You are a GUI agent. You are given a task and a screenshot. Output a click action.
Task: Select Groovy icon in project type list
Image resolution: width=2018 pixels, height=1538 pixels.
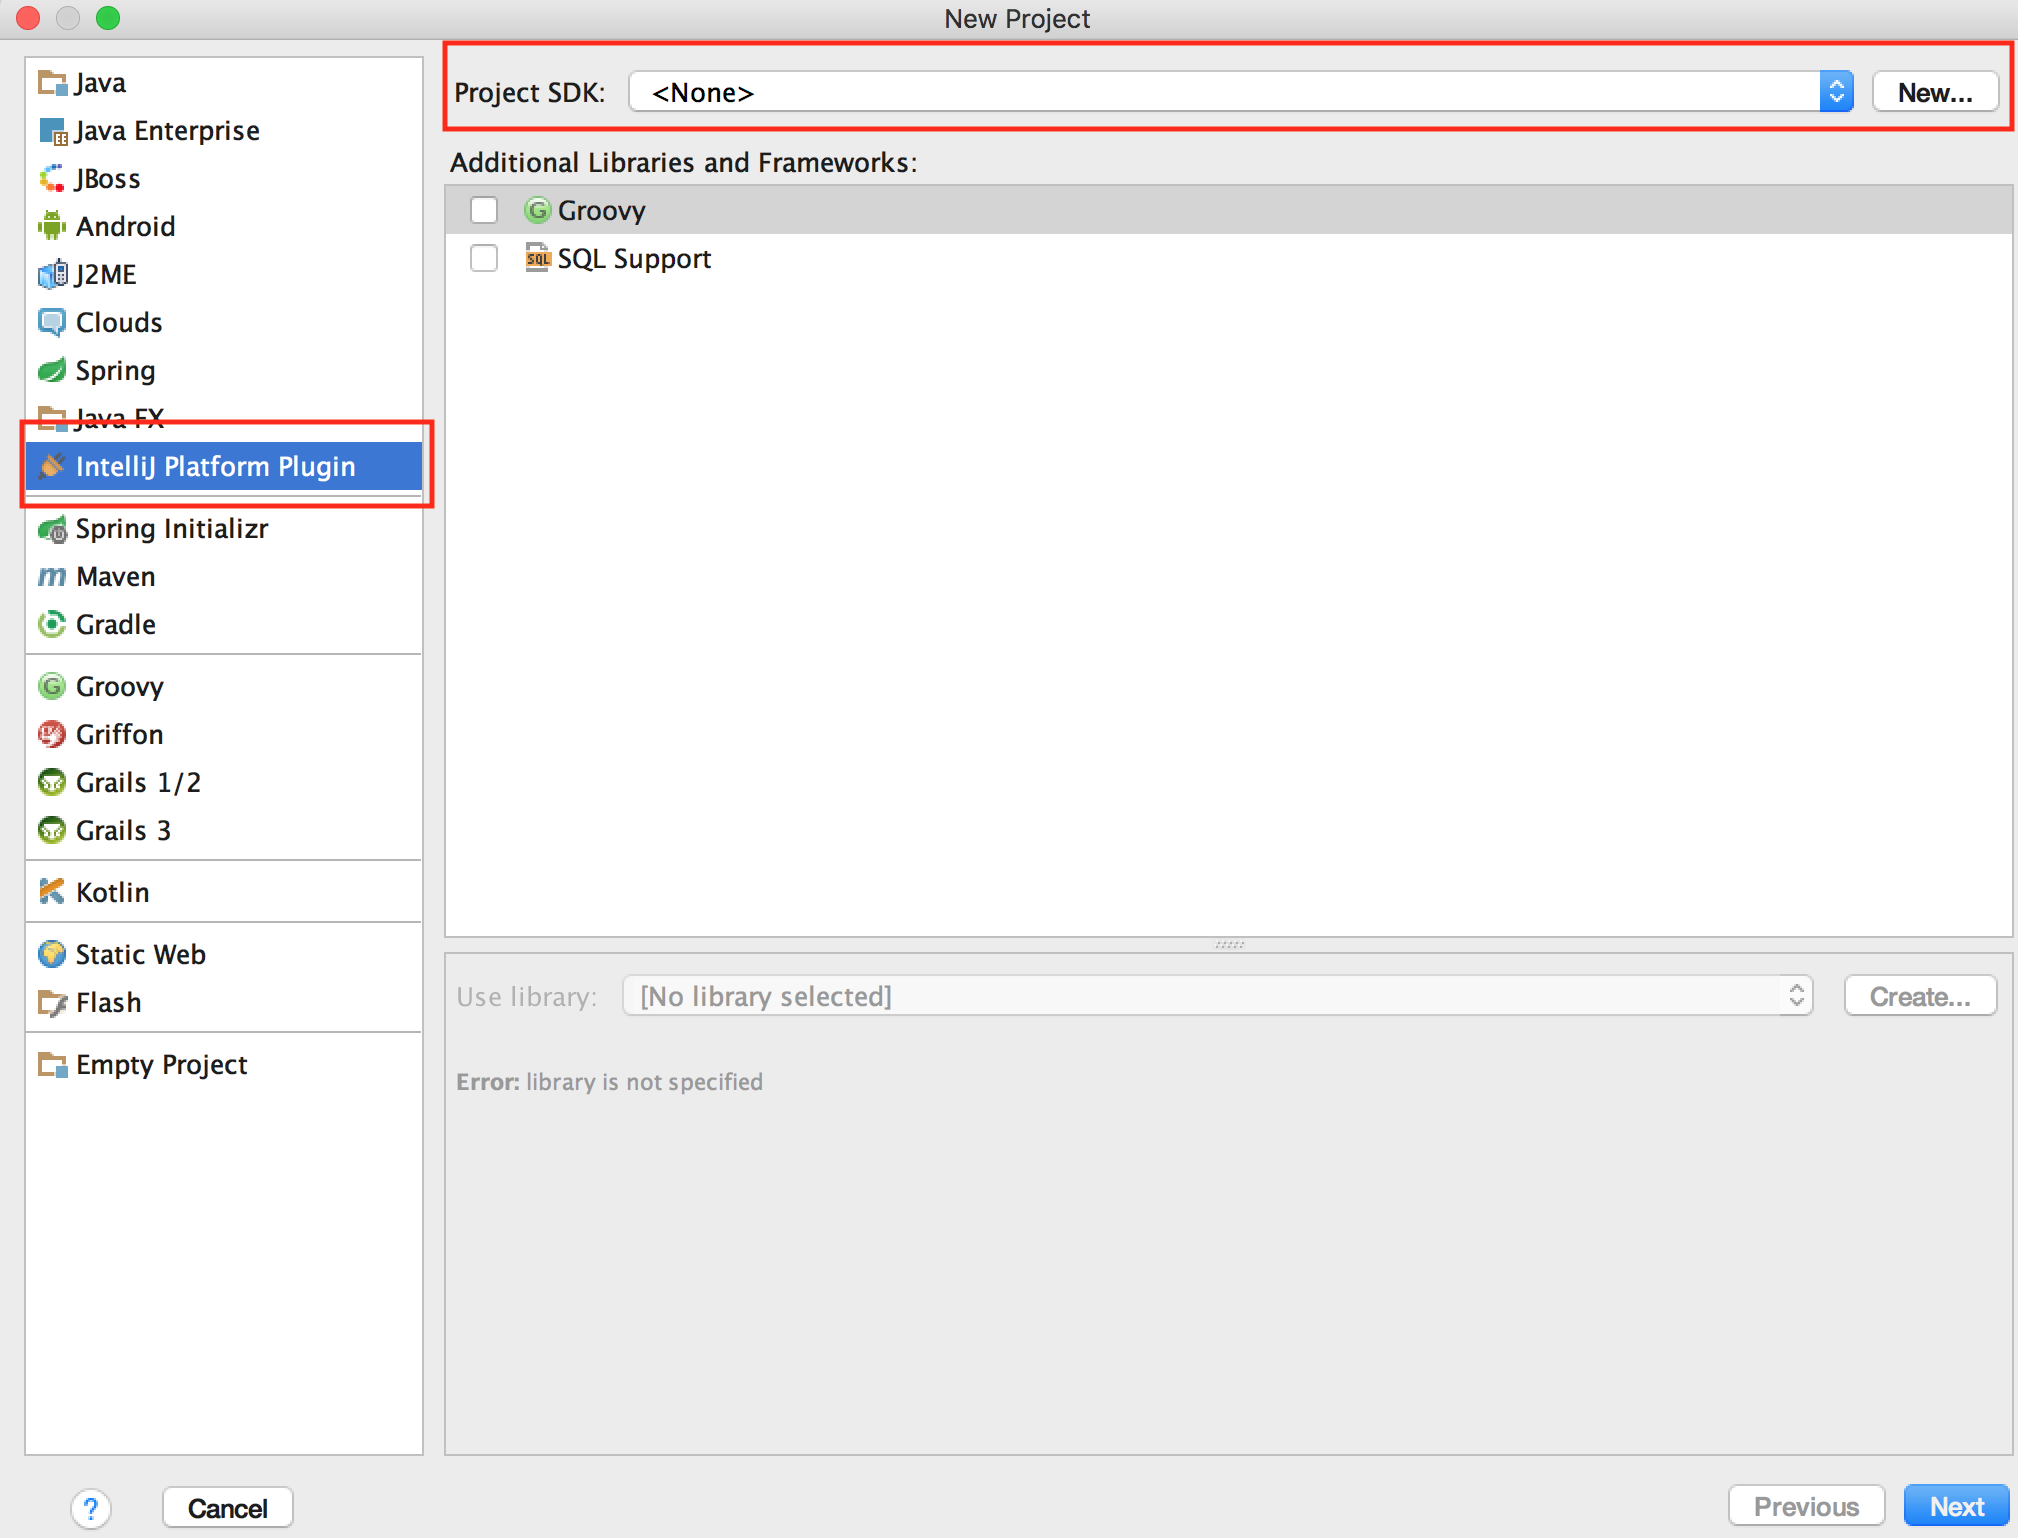coord(52,686)
